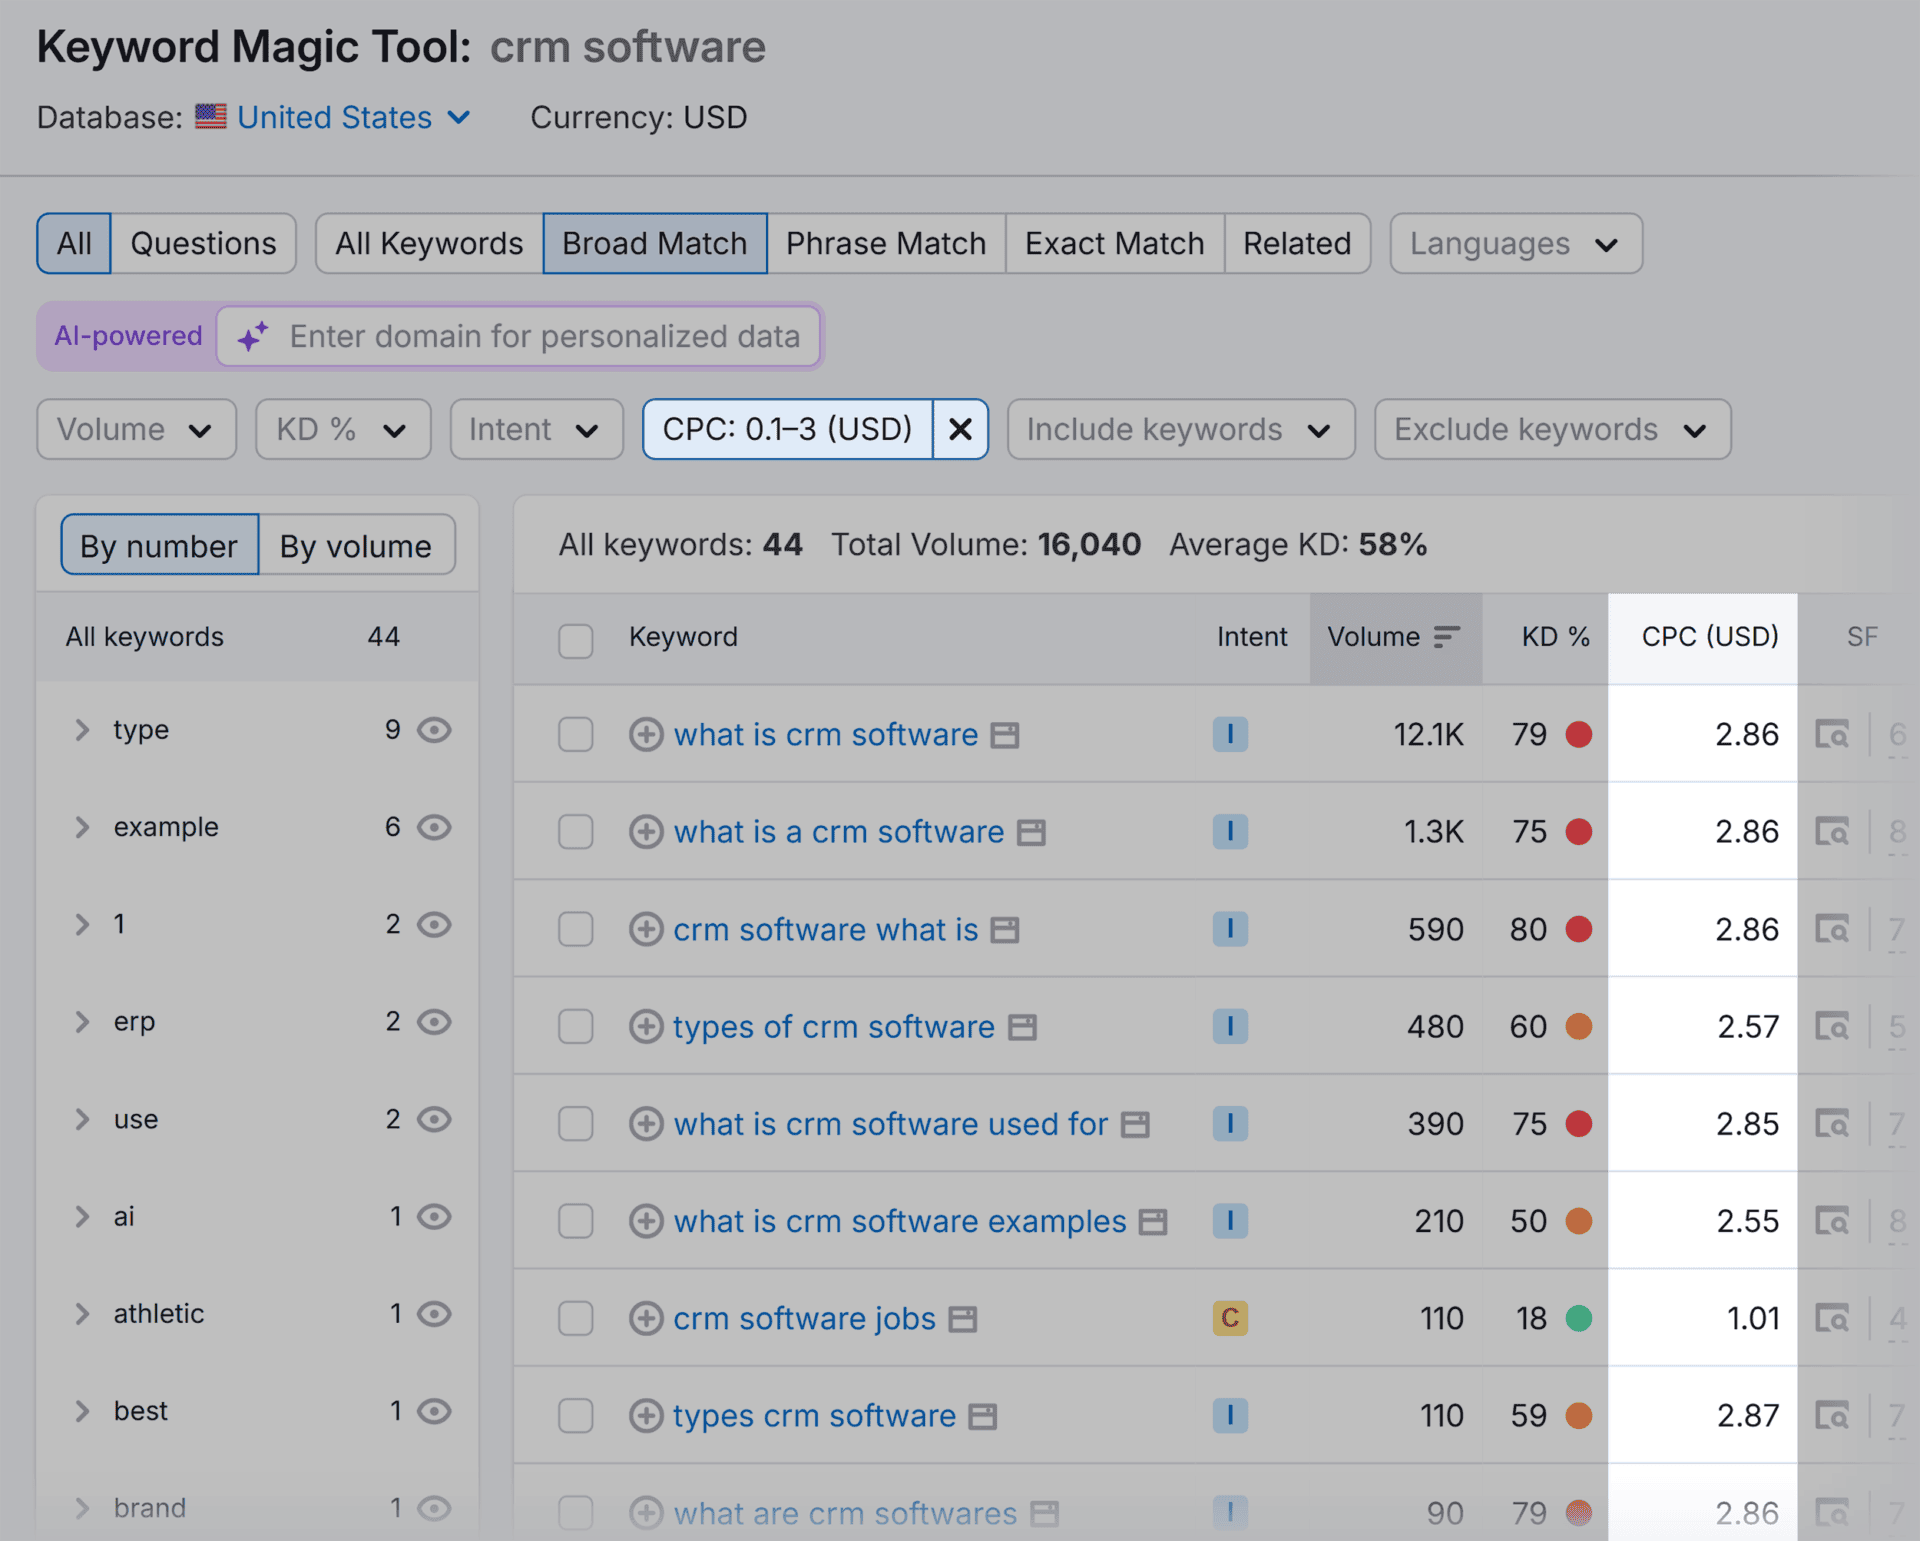1920x1541 pixels.
Task: Click AI-powered sparkle icon in domain field
Action: pos(253,337)
